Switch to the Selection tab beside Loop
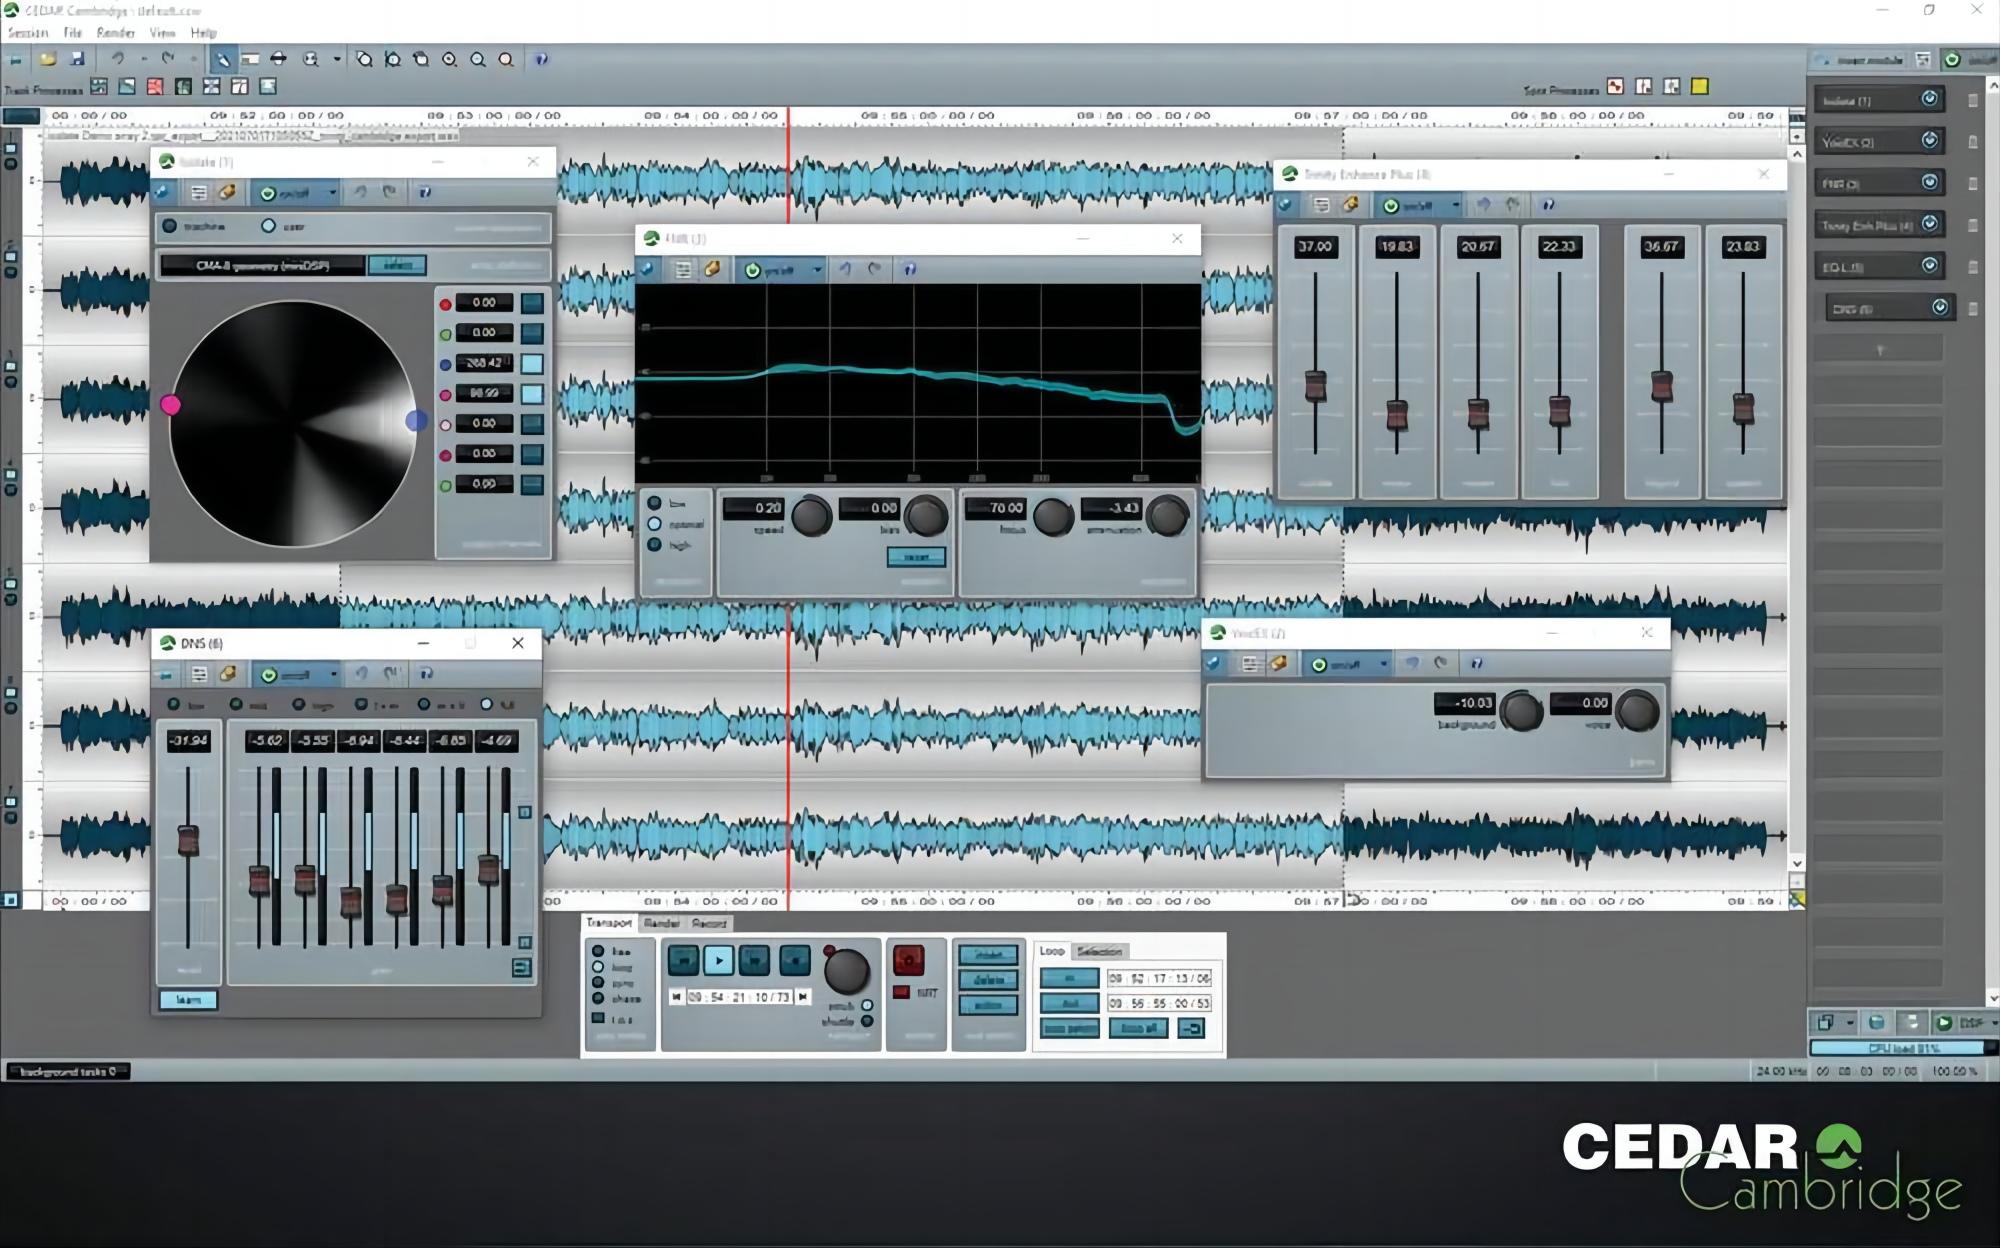This screenshot has width=2000, height=1248. (1099, 951)
